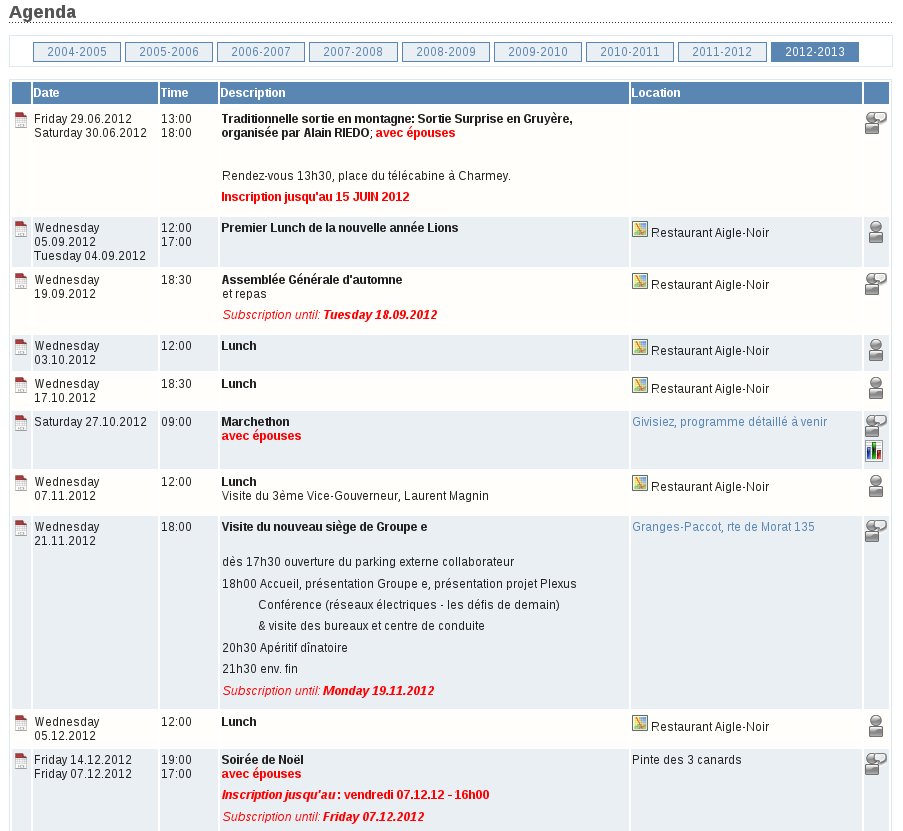903x831 pixels.
Task: Open calendar icon for 03.10.2012 Lunch
Action: 21,347
